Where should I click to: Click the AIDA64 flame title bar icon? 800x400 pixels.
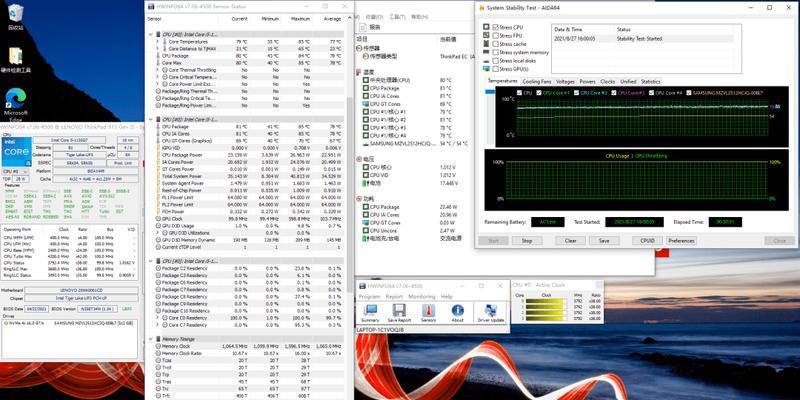[x=481, y=8]
